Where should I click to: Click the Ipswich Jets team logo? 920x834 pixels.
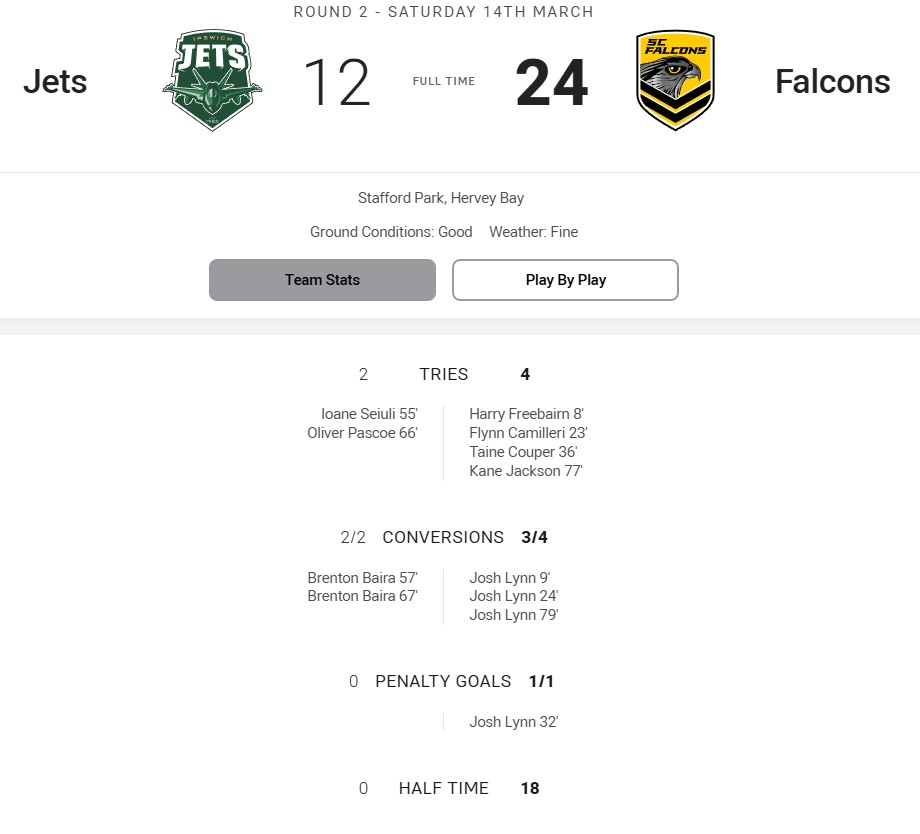(x=212, y=81)
